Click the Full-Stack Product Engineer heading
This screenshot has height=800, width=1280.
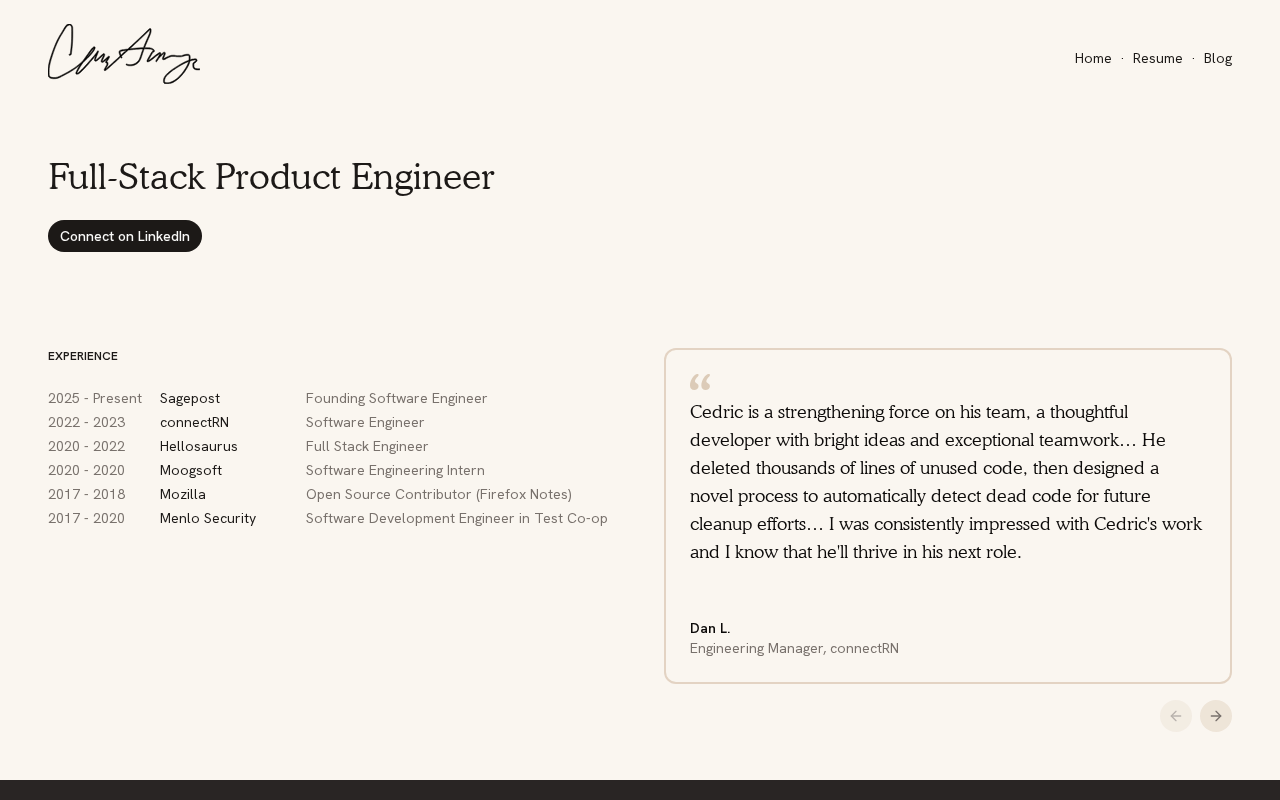[271, 177]
